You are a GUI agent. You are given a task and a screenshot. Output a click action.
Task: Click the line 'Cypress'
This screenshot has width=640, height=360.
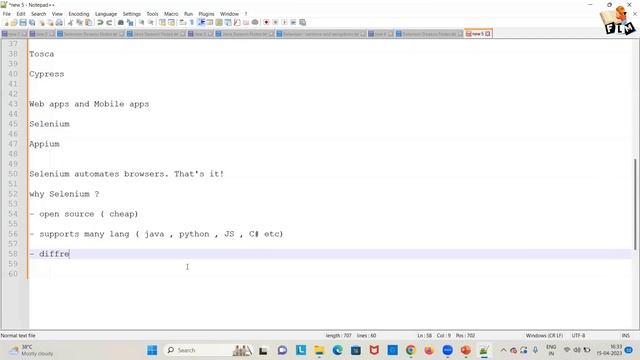coord(47,74)
